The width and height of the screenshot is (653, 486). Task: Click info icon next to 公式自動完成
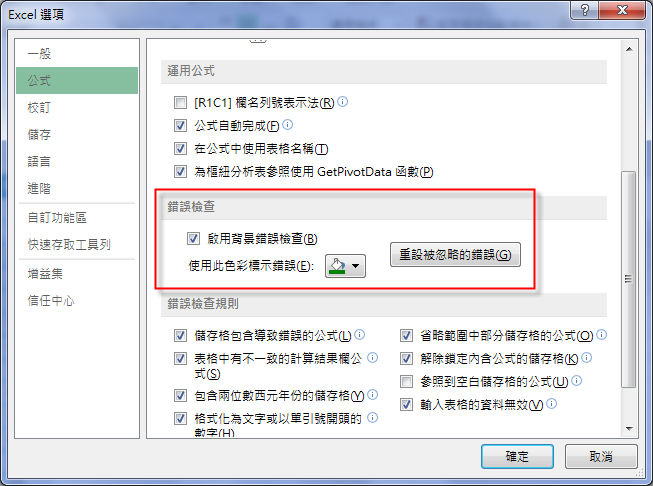[287, 125]
